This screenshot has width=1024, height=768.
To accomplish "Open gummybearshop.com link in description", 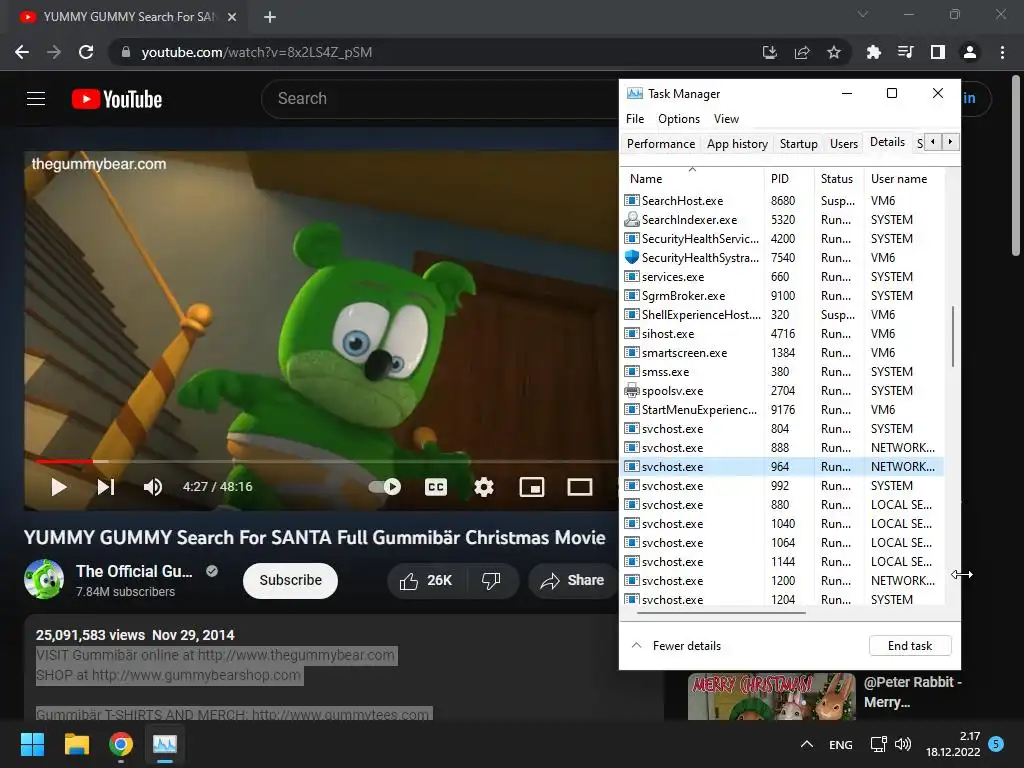I will point(196,675).
